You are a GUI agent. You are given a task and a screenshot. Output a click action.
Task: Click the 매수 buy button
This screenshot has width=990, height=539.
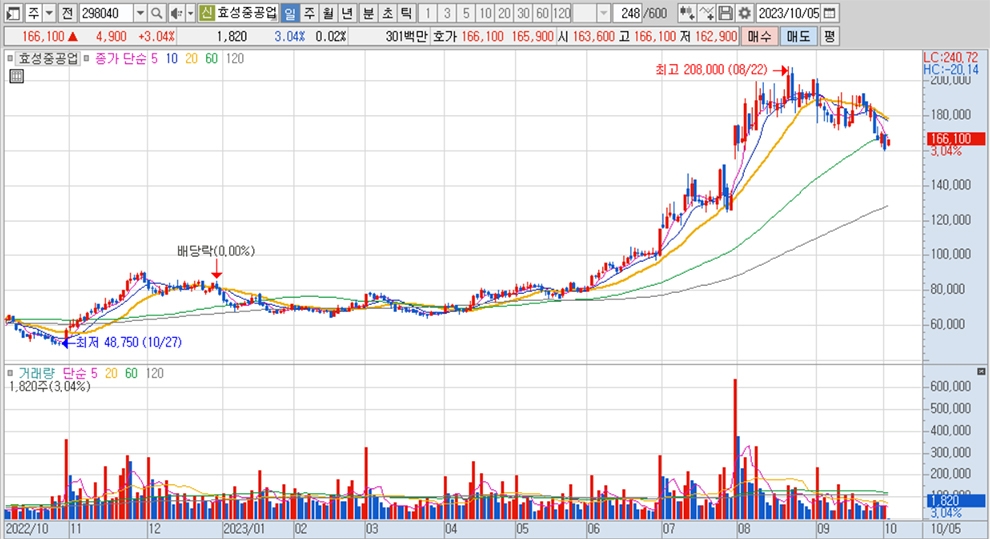[759, 37]
